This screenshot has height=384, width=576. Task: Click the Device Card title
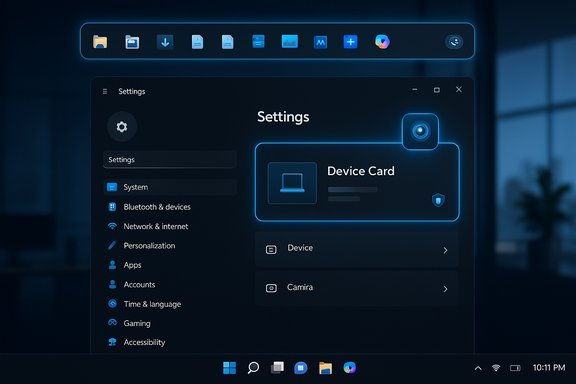click(x=361, y=171)
